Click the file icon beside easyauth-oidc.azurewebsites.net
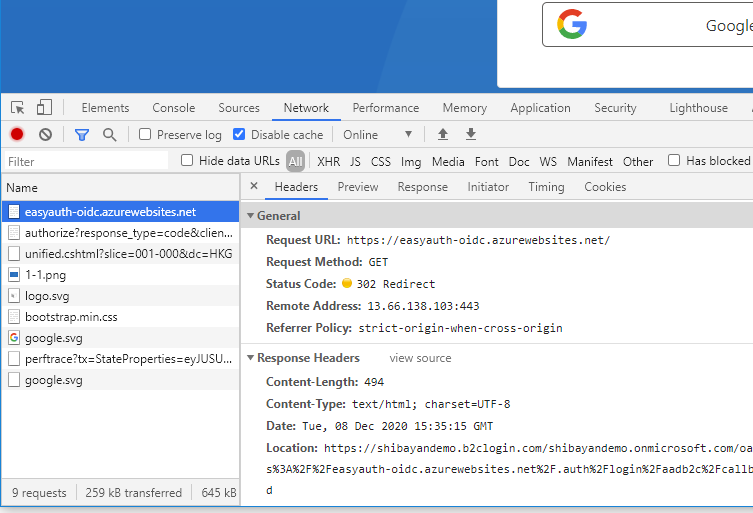 pos(14,212)
